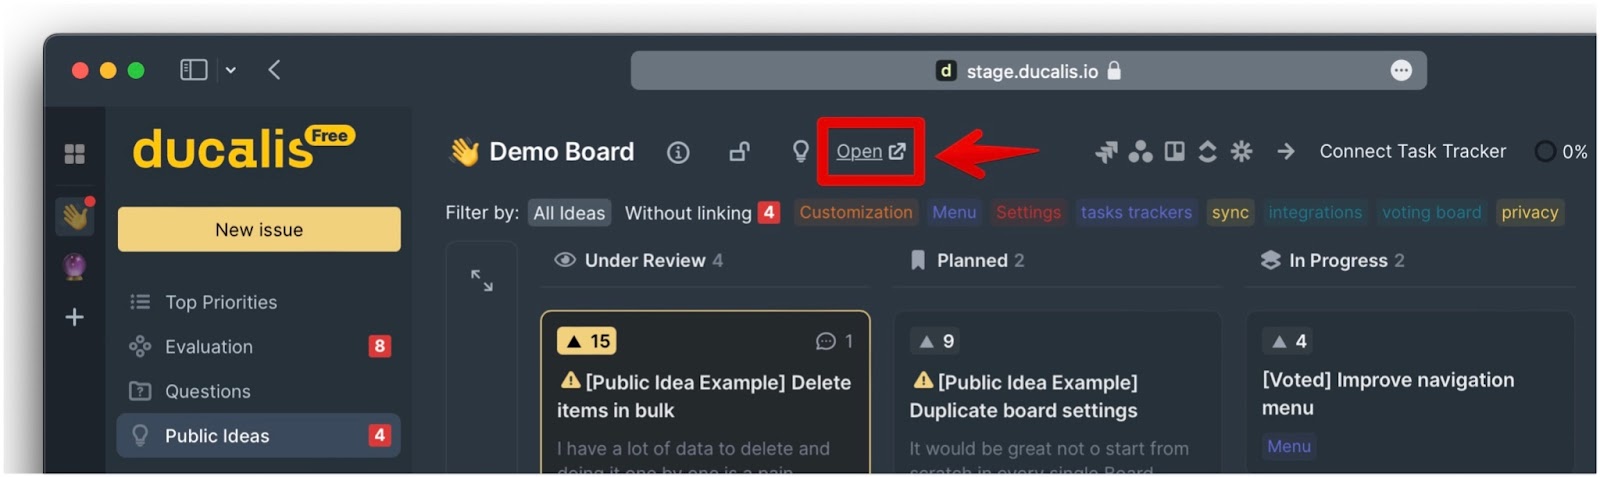Open the Evaluation section
Viewport: 1600px width, 477px height.
pyautogui.click(x=209, y=347)
